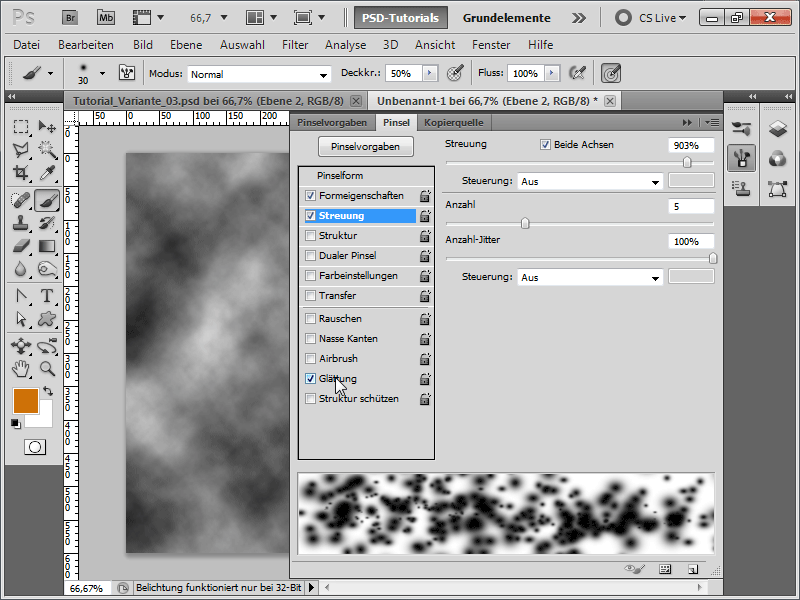Select the Magic Wand tool
The width and height of the screenshot is (800, 600).
[47, 149]
